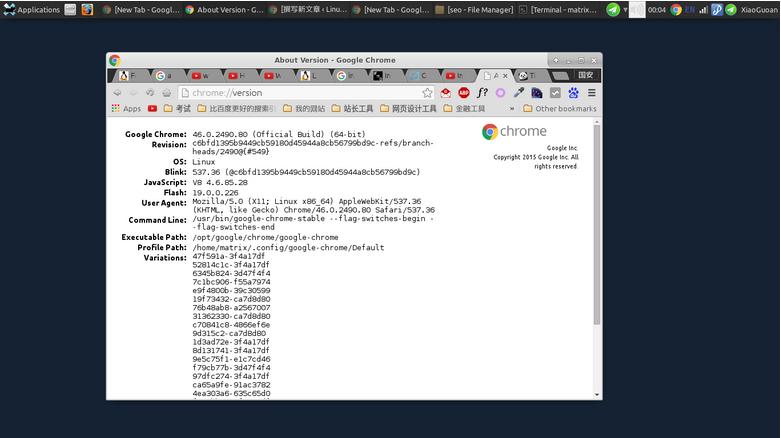Screen dimensions: 781x438
Task: Open the 站长工具 bookmarks folder
Action: pyautogui.click(x=352, y=108)
